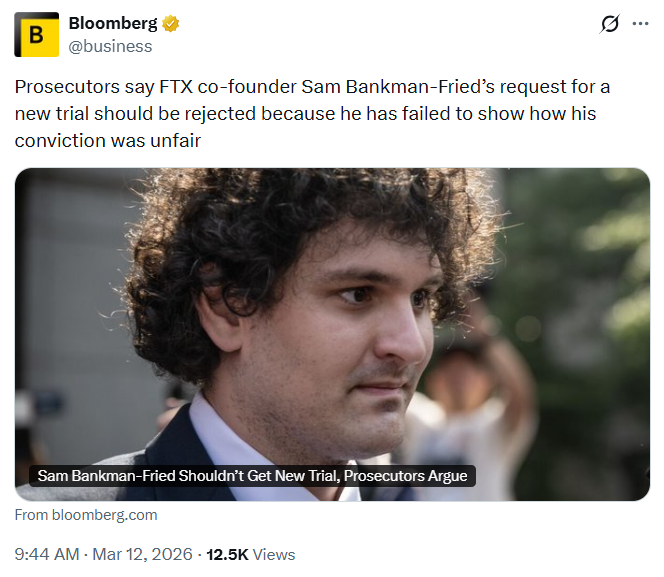Click 'conviction was unfair' in the tweet text
The image size is (664, 577).
click(108, 140)
